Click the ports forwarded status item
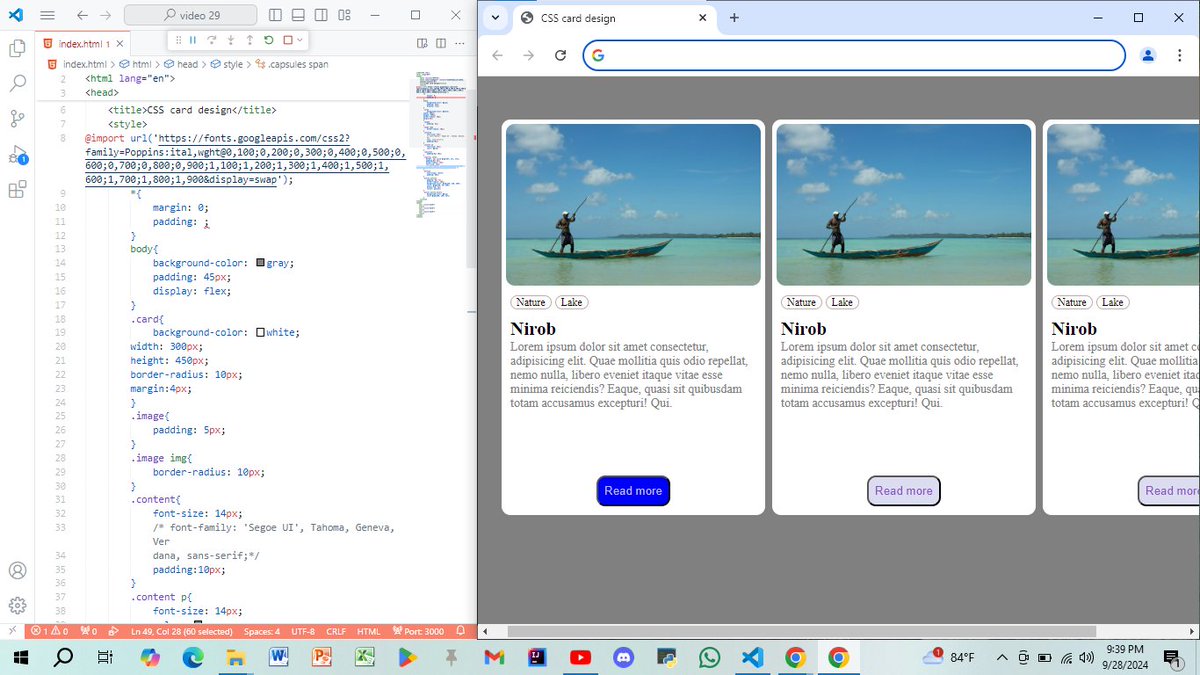The image size is (1200, 675). 88,631
